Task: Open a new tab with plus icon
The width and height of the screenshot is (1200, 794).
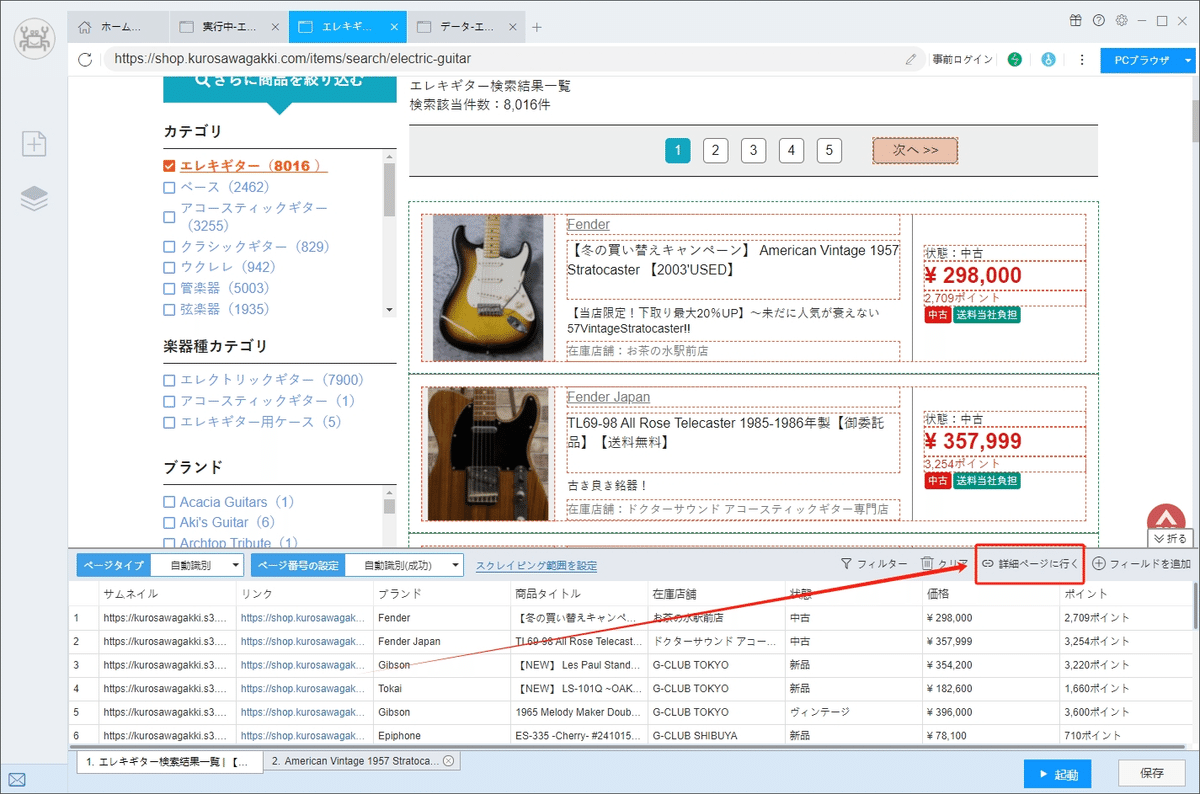Action: pos(536,27)
